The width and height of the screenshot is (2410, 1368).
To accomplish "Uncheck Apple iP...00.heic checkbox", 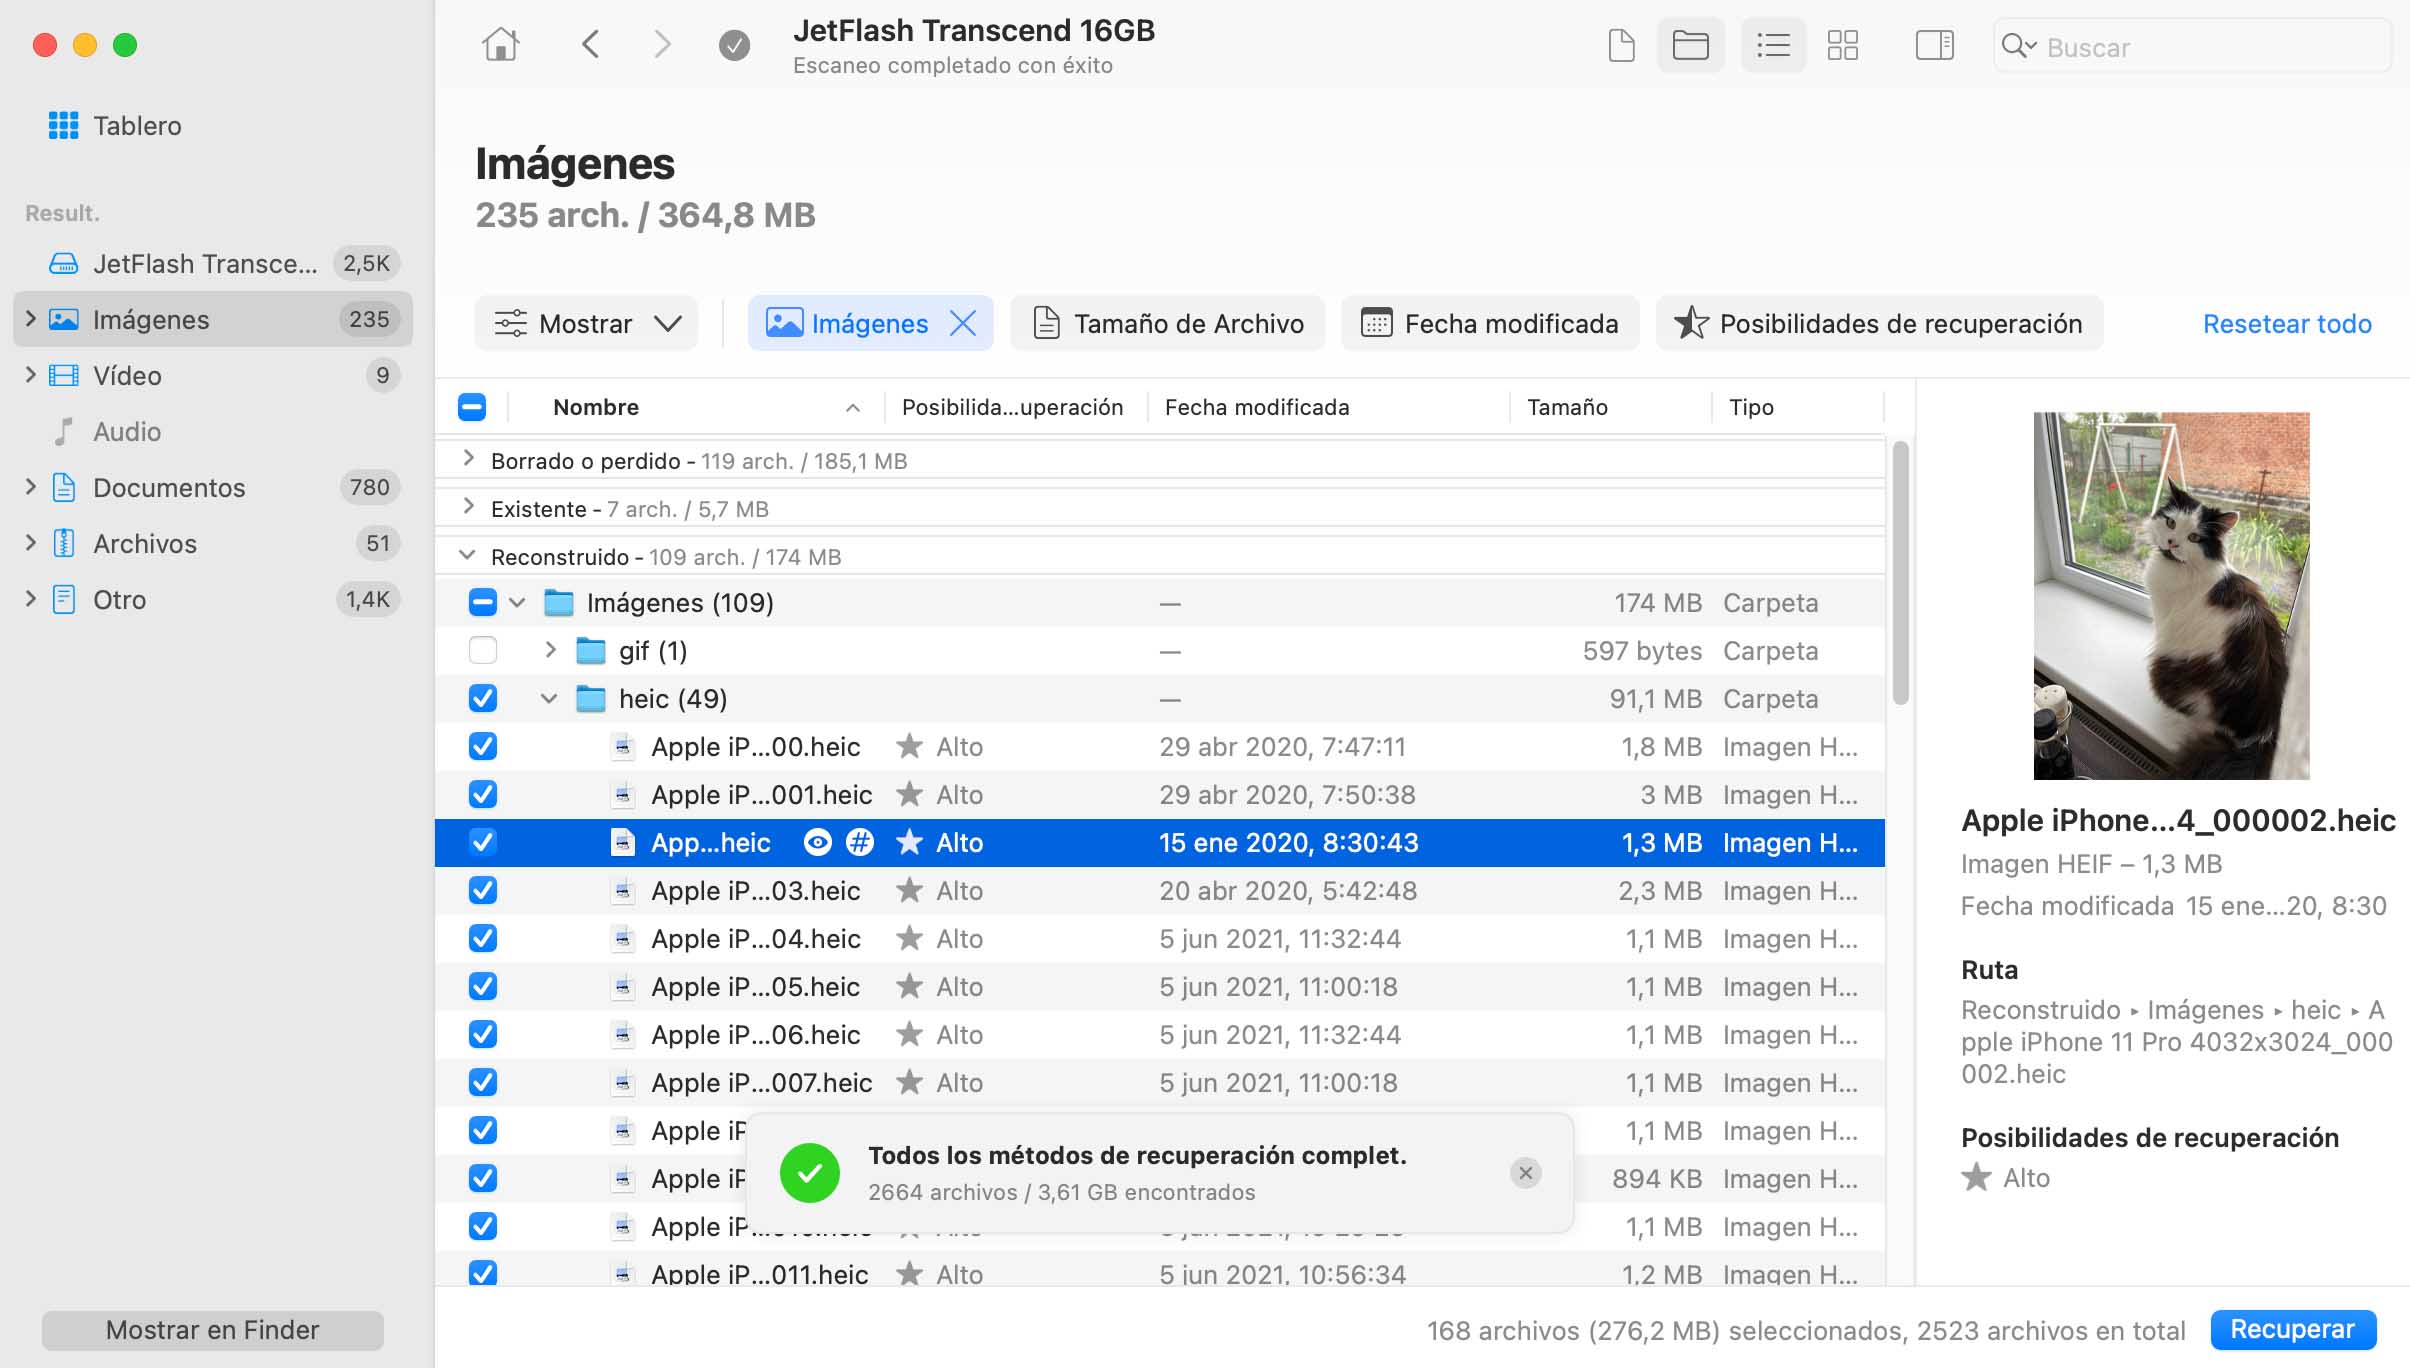I will [x=483, y=747].
